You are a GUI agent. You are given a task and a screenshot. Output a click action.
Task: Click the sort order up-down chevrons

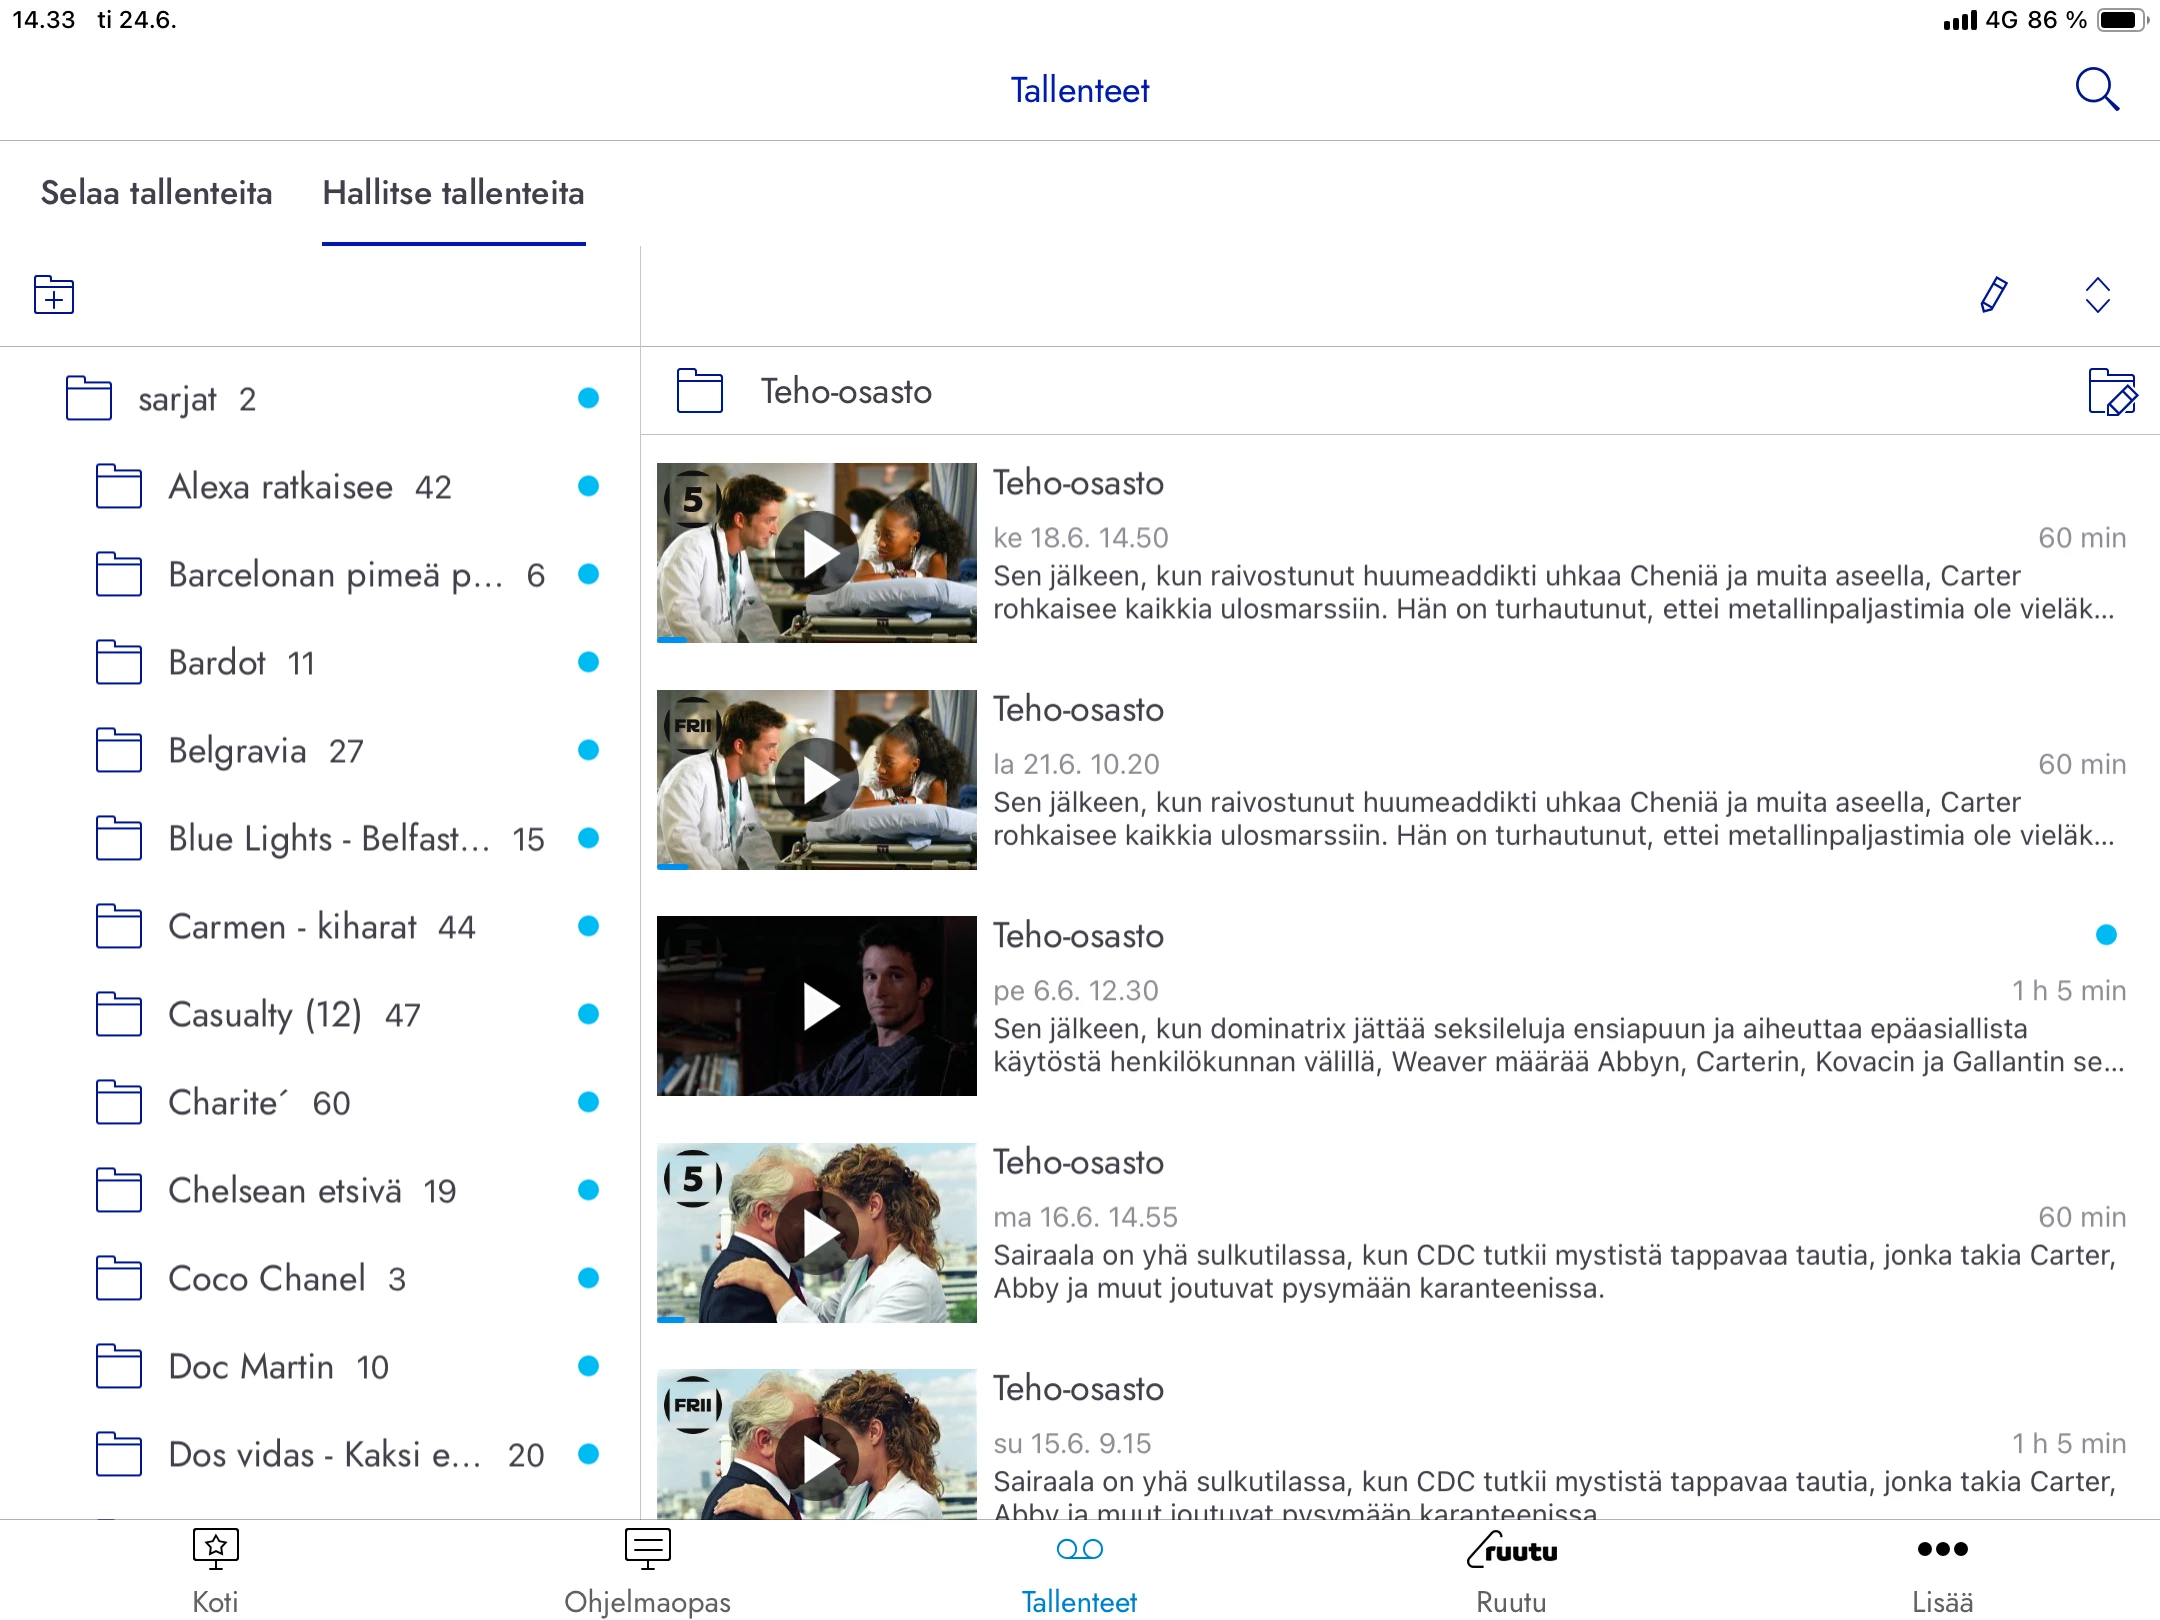pos(2097,295)
